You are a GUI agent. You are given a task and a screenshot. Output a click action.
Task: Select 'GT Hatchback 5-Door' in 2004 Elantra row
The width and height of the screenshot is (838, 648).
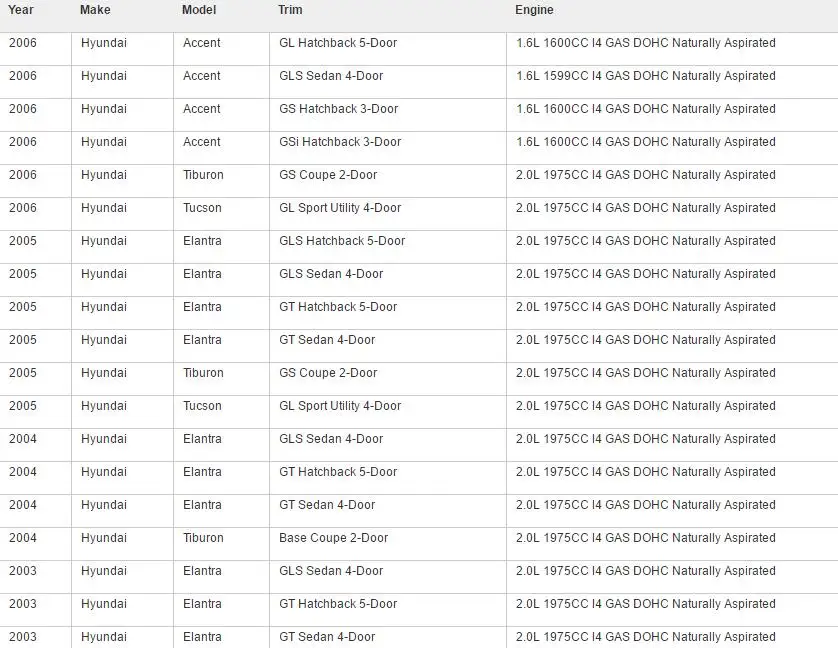[338, 472]
